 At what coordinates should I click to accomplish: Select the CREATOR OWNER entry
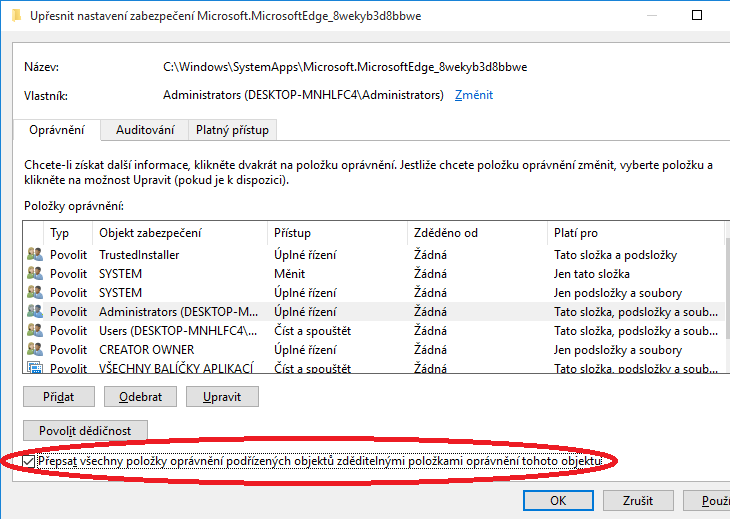(374, 350)
